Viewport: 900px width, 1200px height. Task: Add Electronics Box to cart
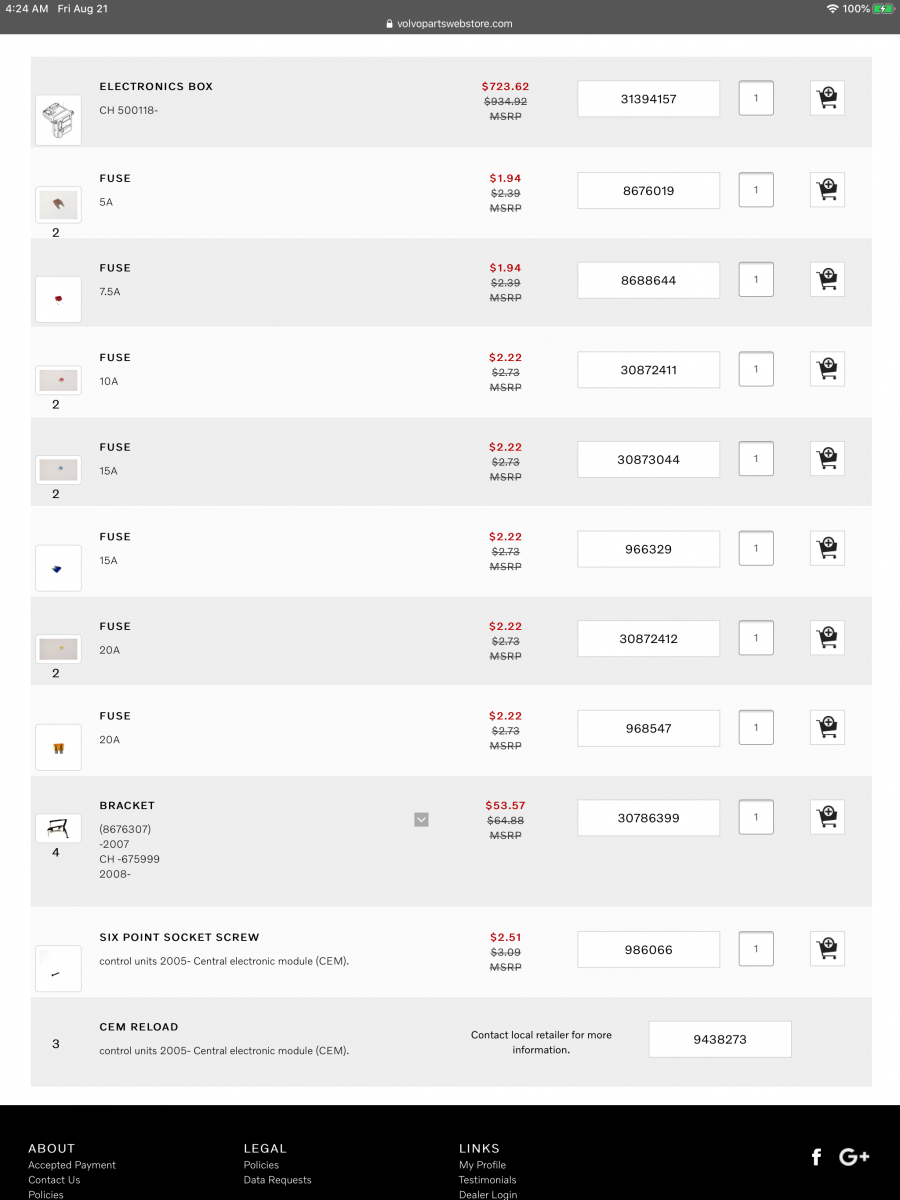pos(827,98)
